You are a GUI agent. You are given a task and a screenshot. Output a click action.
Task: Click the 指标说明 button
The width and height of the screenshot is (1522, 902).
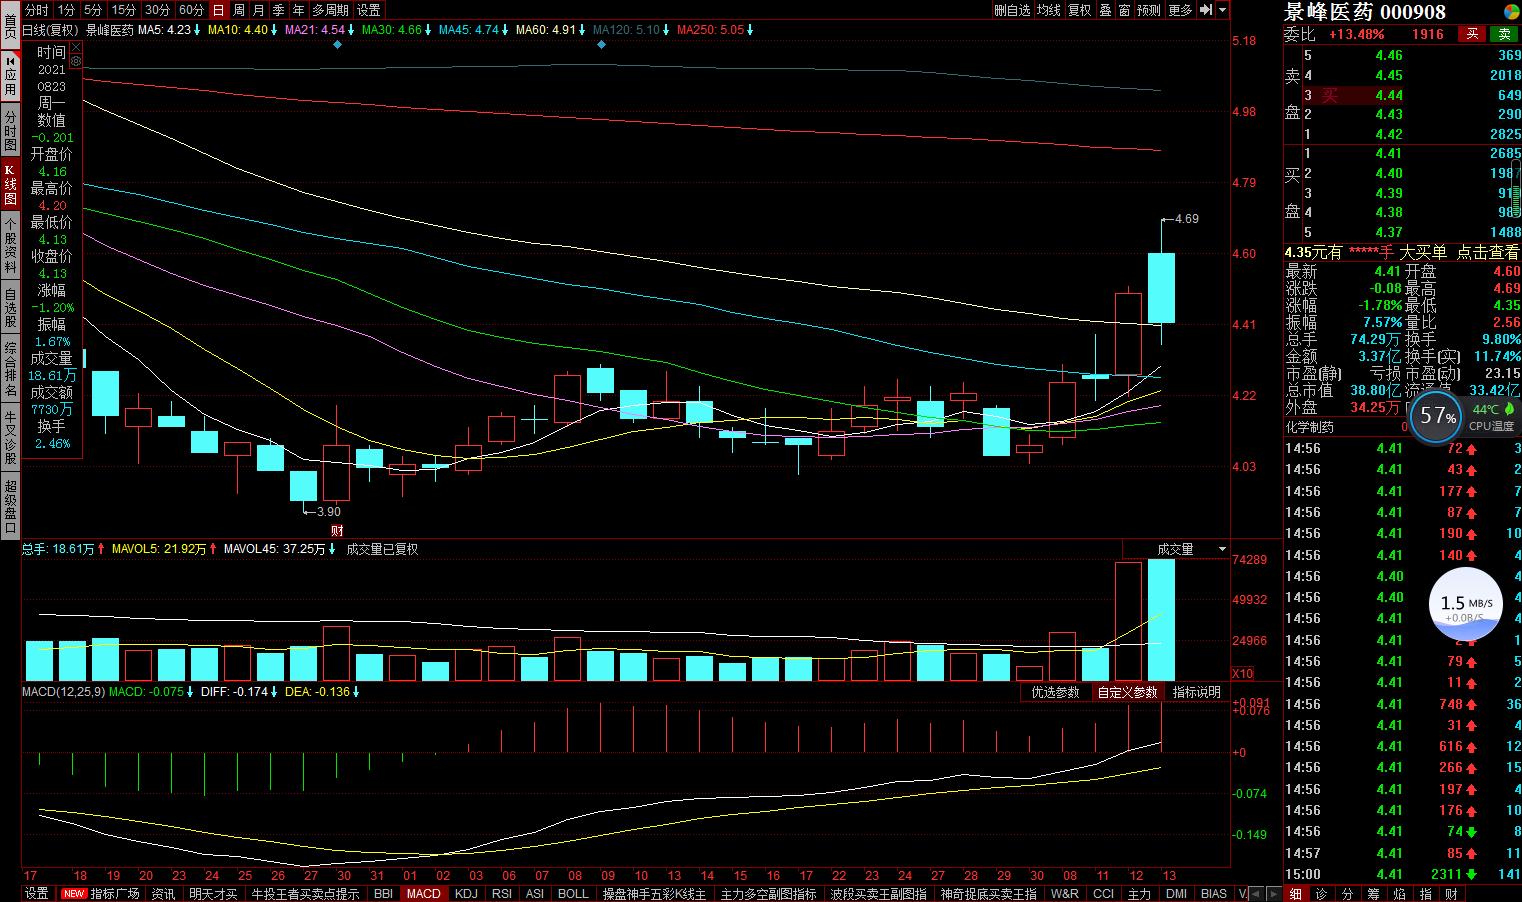1197,692
